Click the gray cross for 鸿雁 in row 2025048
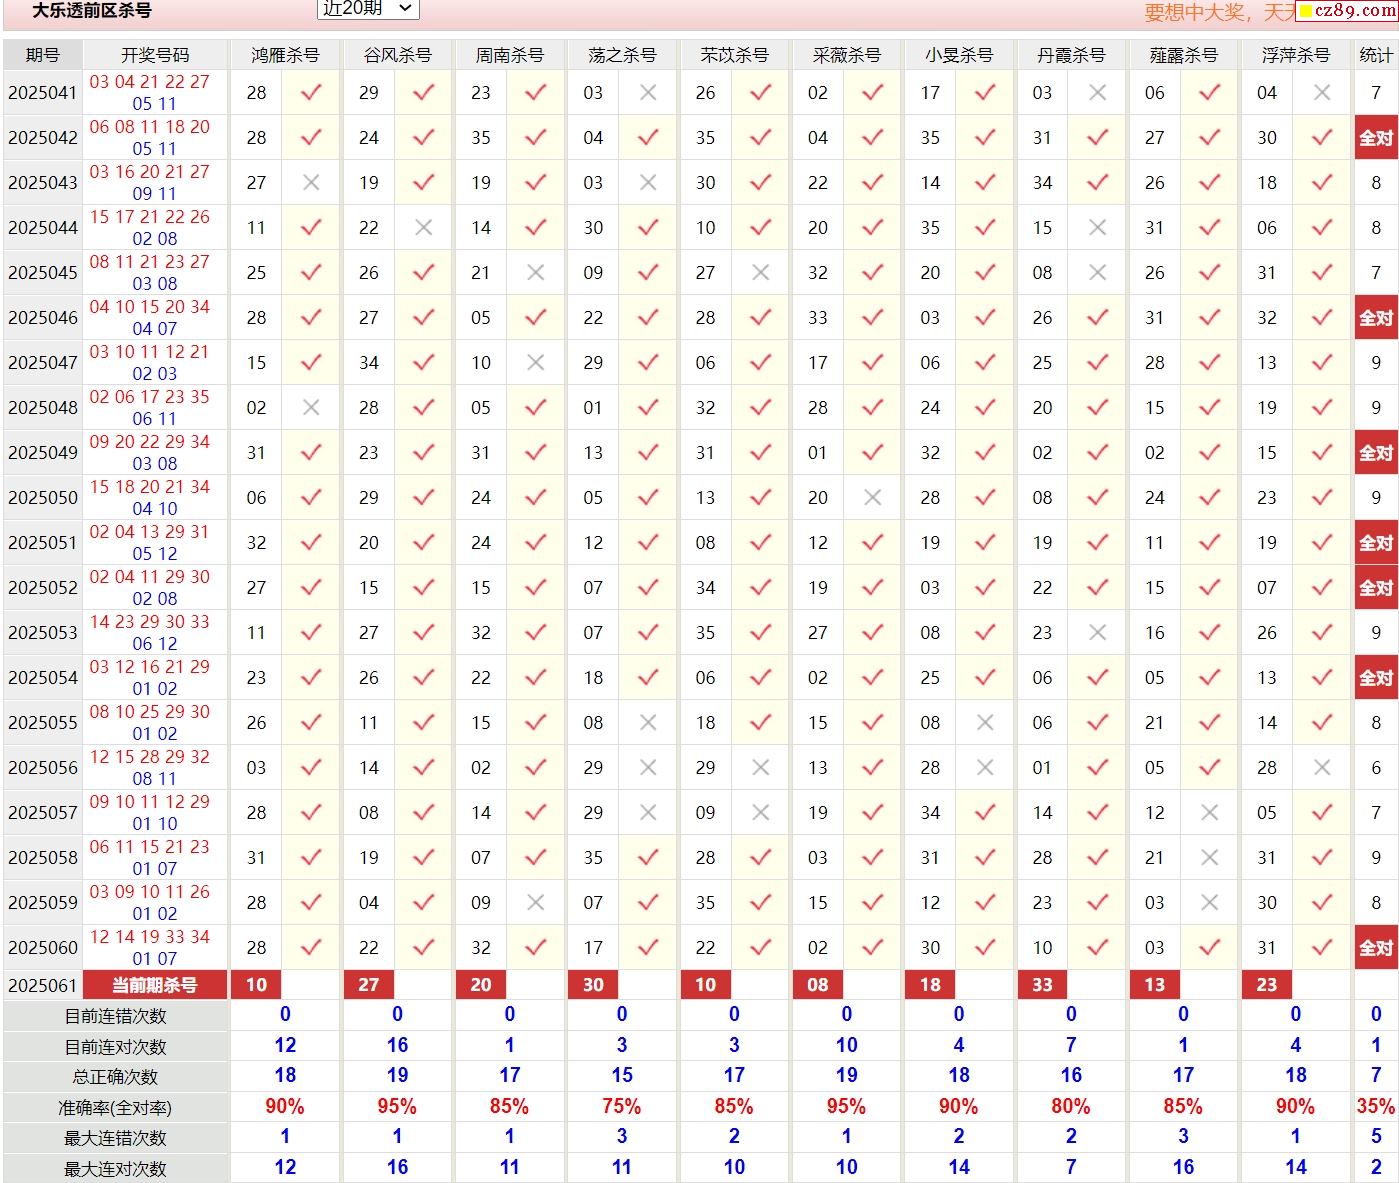This screenshot has height=1183, width=1399. 311,408
